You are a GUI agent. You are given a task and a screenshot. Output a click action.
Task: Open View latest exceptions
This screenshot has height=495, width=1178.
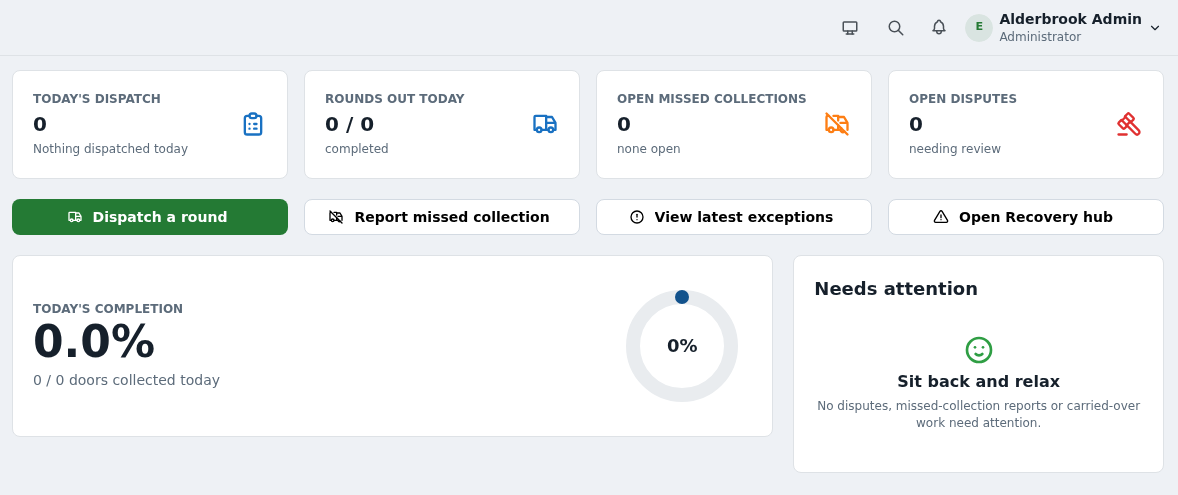[734, 217]
